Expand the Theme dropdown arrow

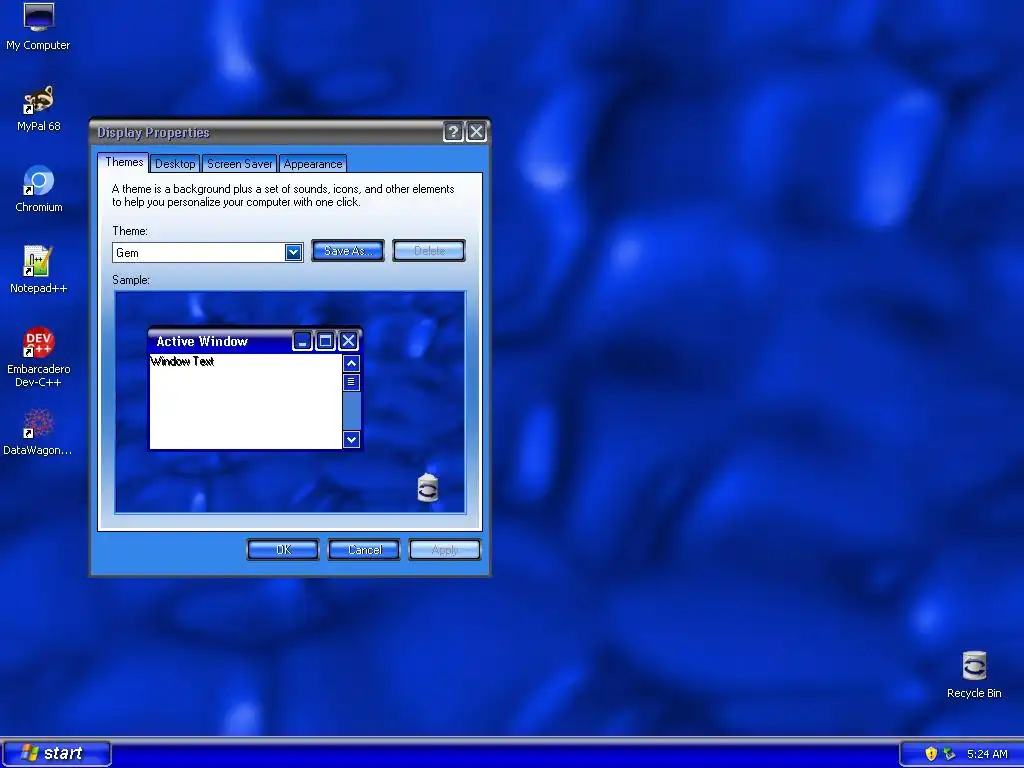click(293, 253)
